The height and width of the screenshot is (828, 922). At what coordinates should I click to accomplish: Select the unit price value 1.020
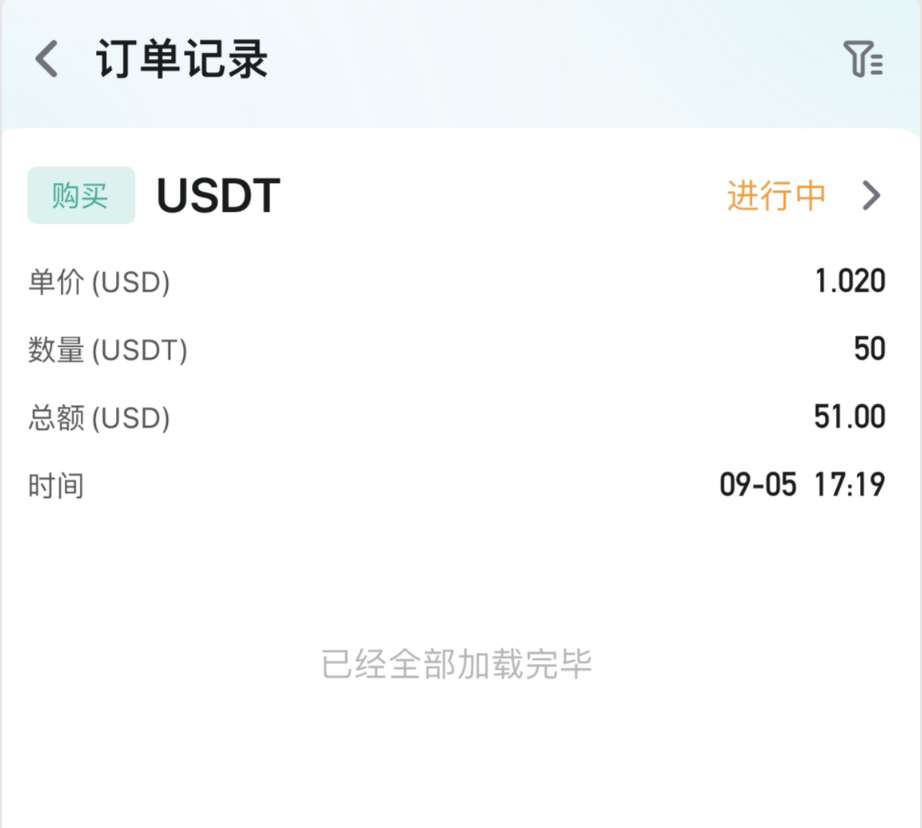click(850, 281)
